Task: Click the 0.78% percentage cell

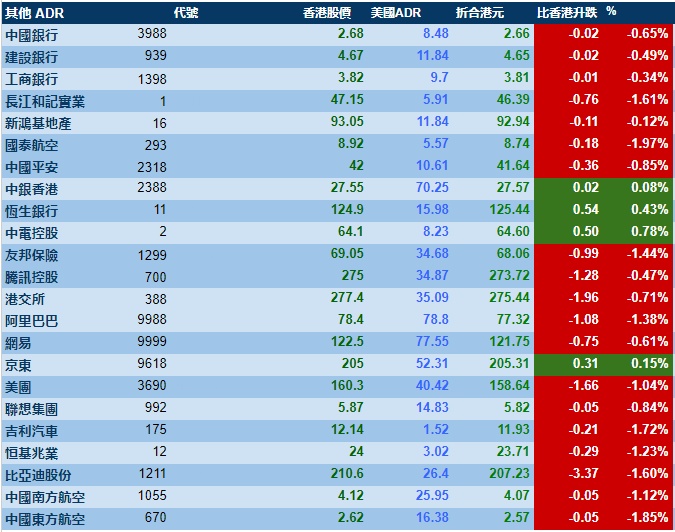Action: 650,231
